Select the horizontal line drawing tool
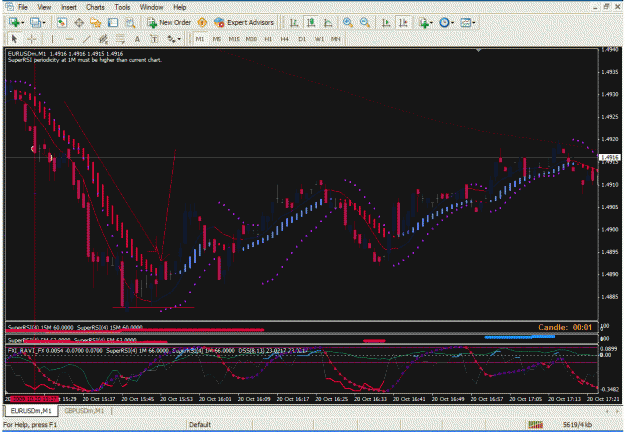 (x=69, y=39)
